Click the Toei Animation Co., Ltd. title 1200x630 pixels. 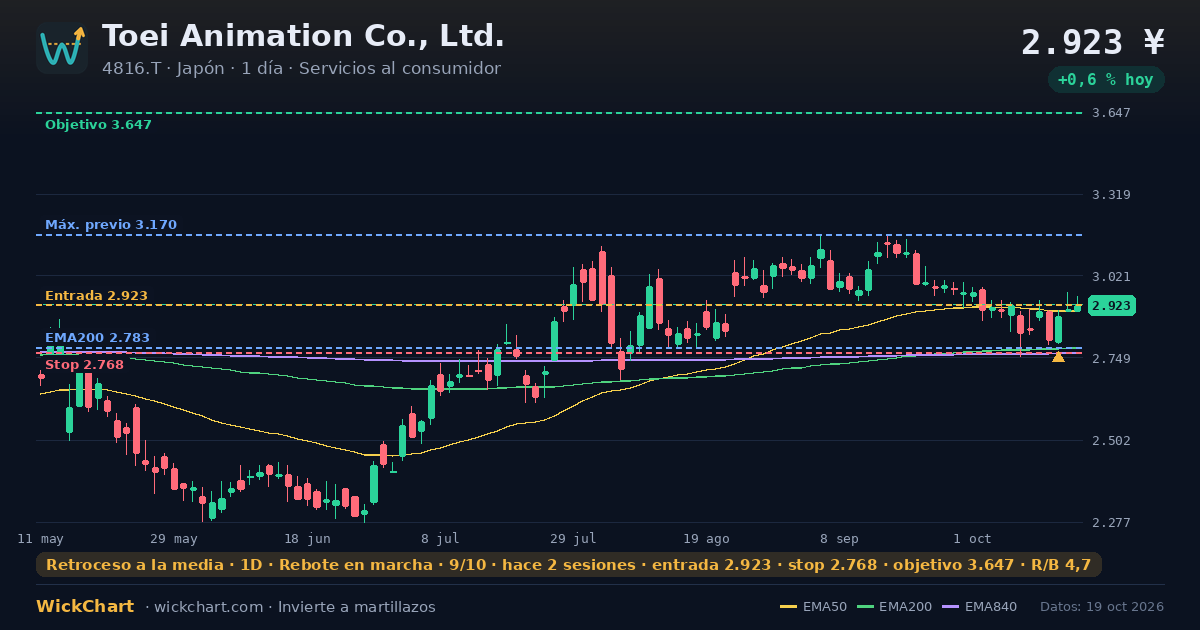303,36
